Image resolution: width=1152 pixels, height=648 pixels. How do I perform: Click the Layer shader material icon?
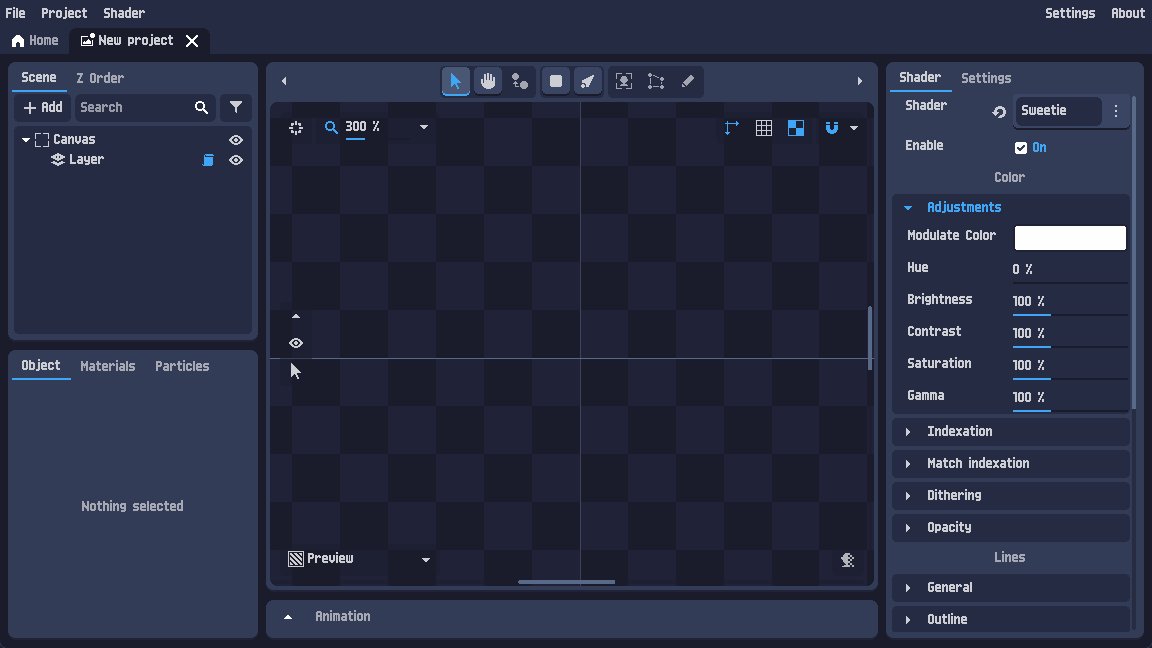[x=209, y=160]
